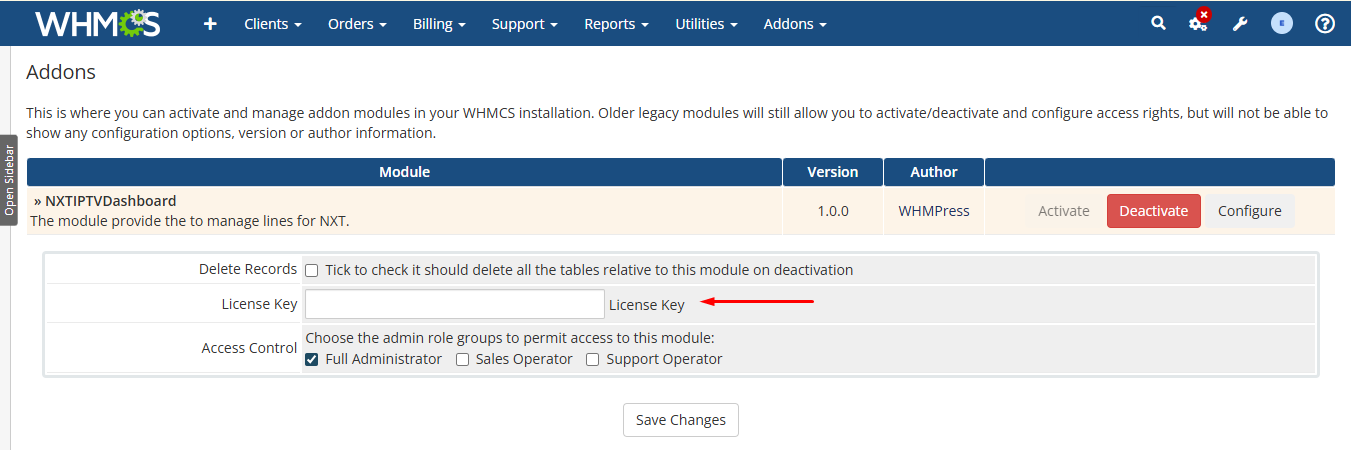Click the red Deactivate button
Image resolution: width=1351 pixels, height=450 pixels.
pos(1153,211)
